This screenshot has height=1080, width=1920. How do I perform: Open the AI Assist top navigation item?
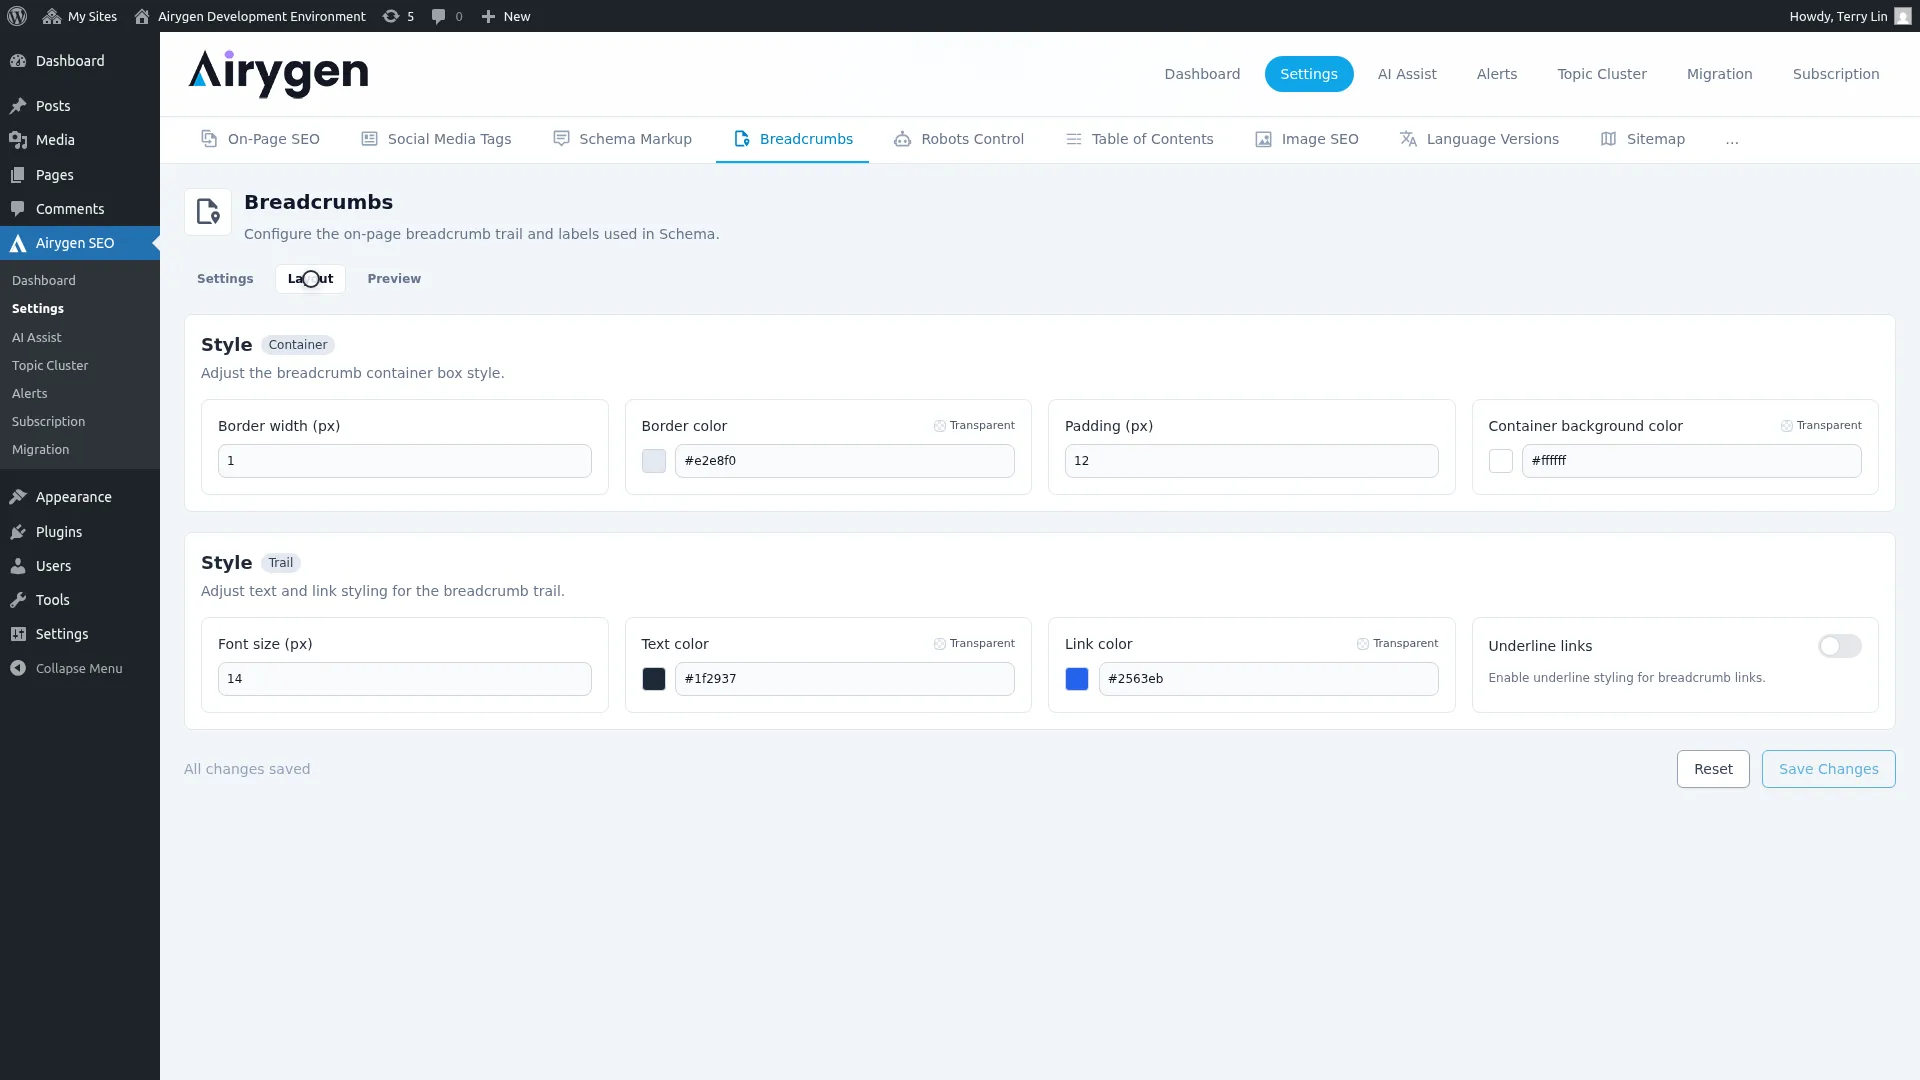pyautogui.click(x=1407, y=74)
